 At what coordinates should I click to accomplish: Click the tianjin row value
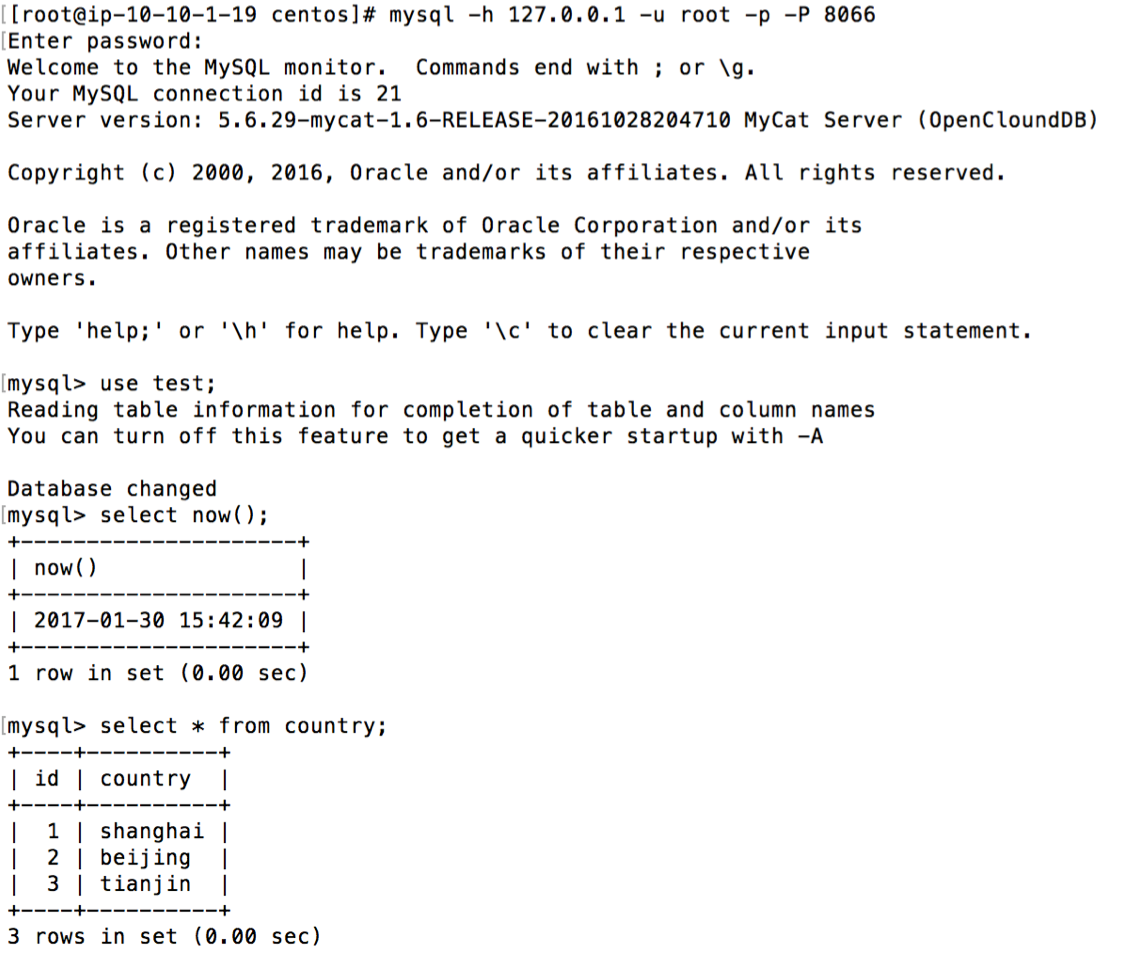[145, 884]
